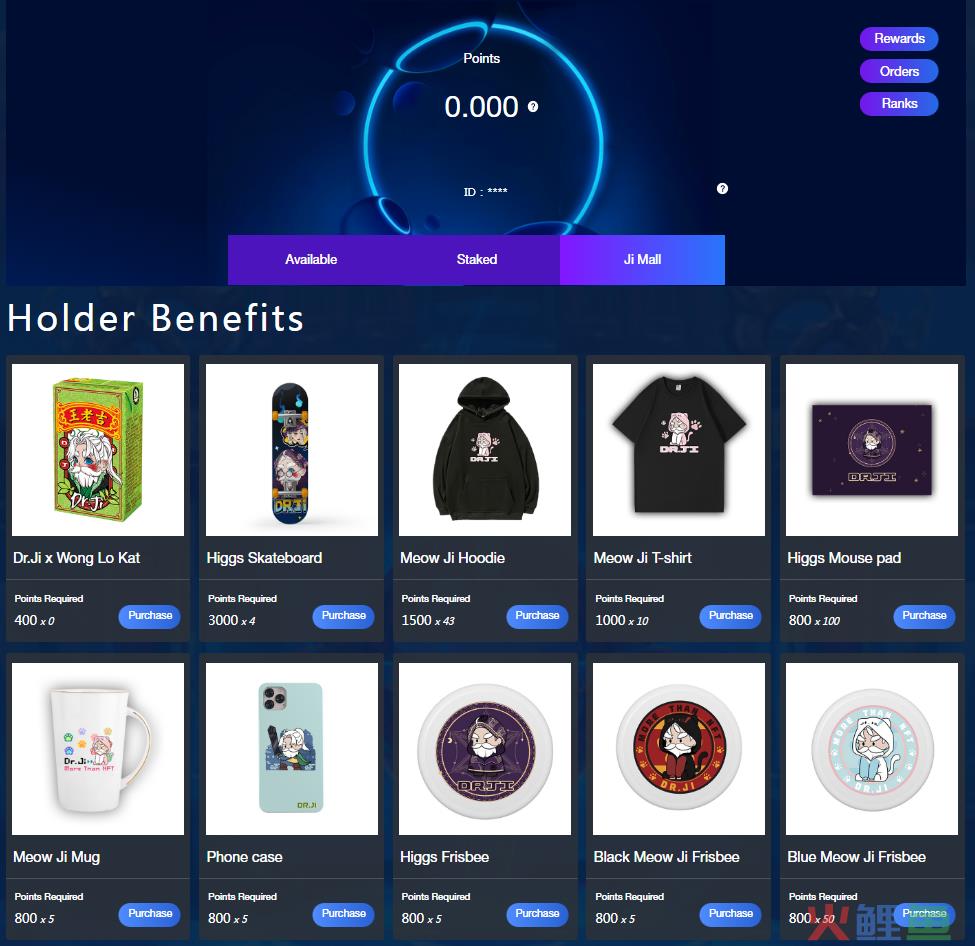Buy the Meow Ji Mug

150,914
